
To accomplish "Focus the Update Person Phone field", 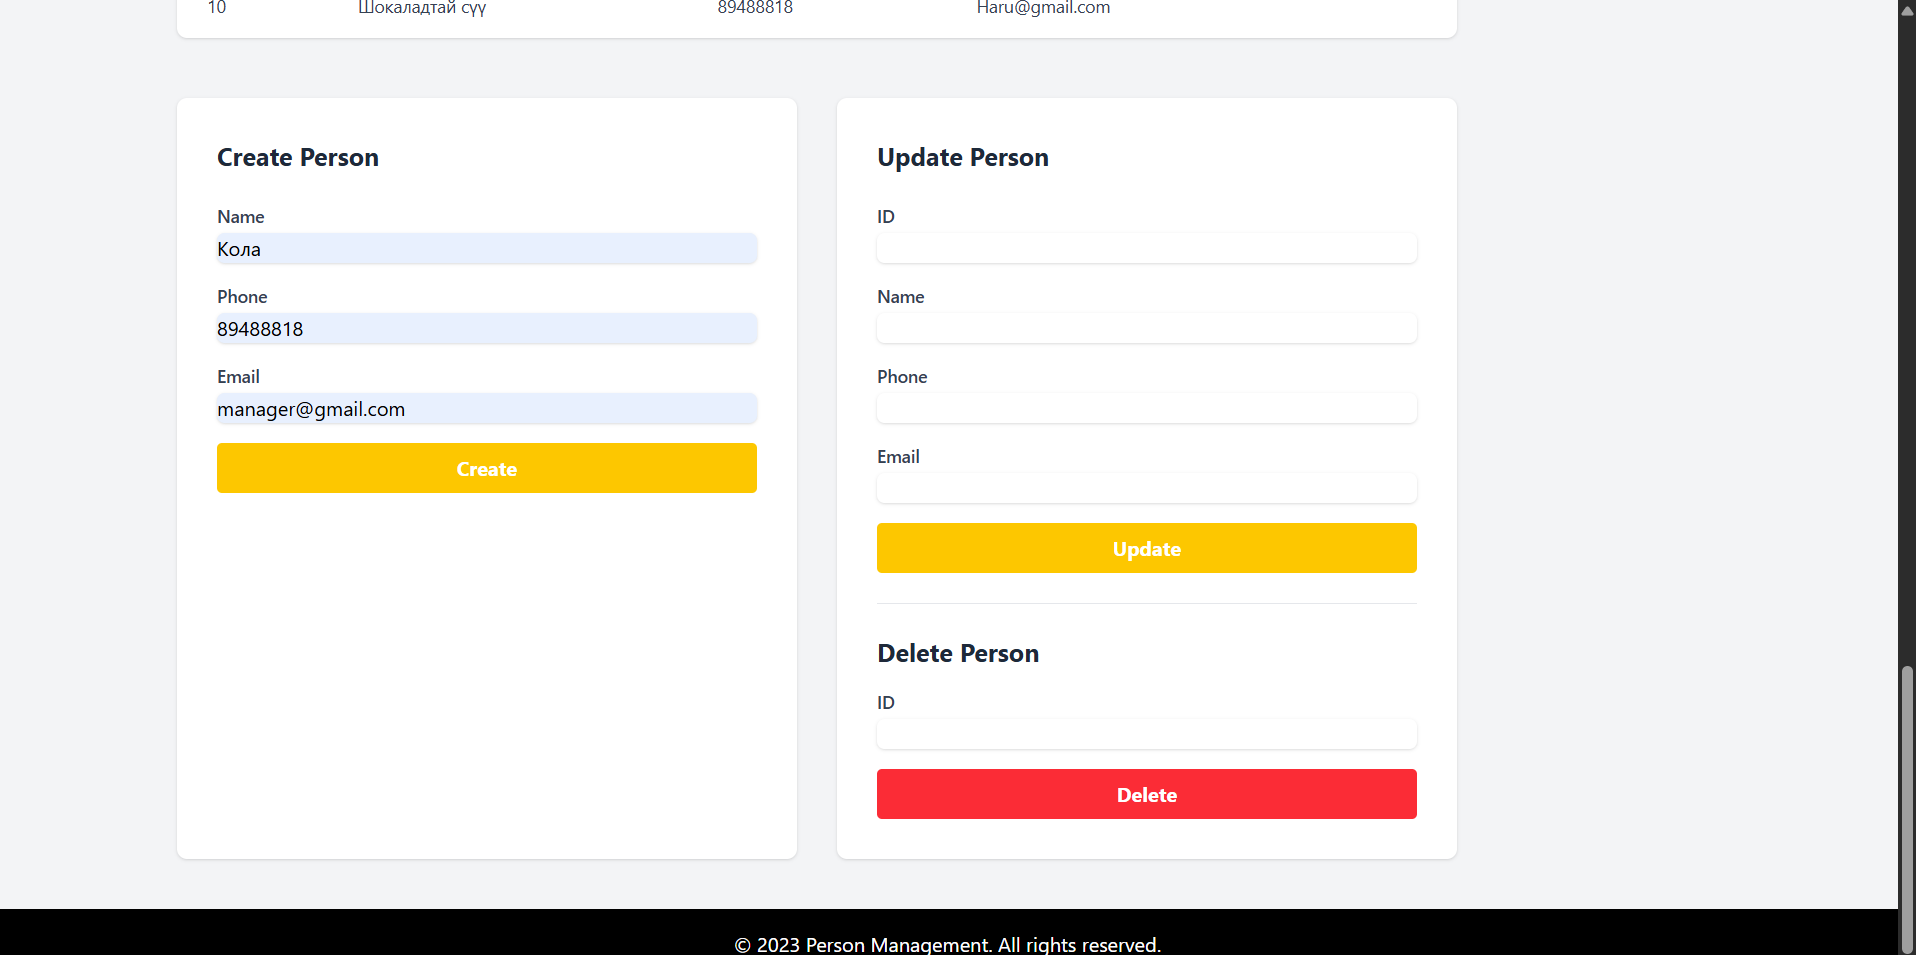I will click(x=1147, y=409).
